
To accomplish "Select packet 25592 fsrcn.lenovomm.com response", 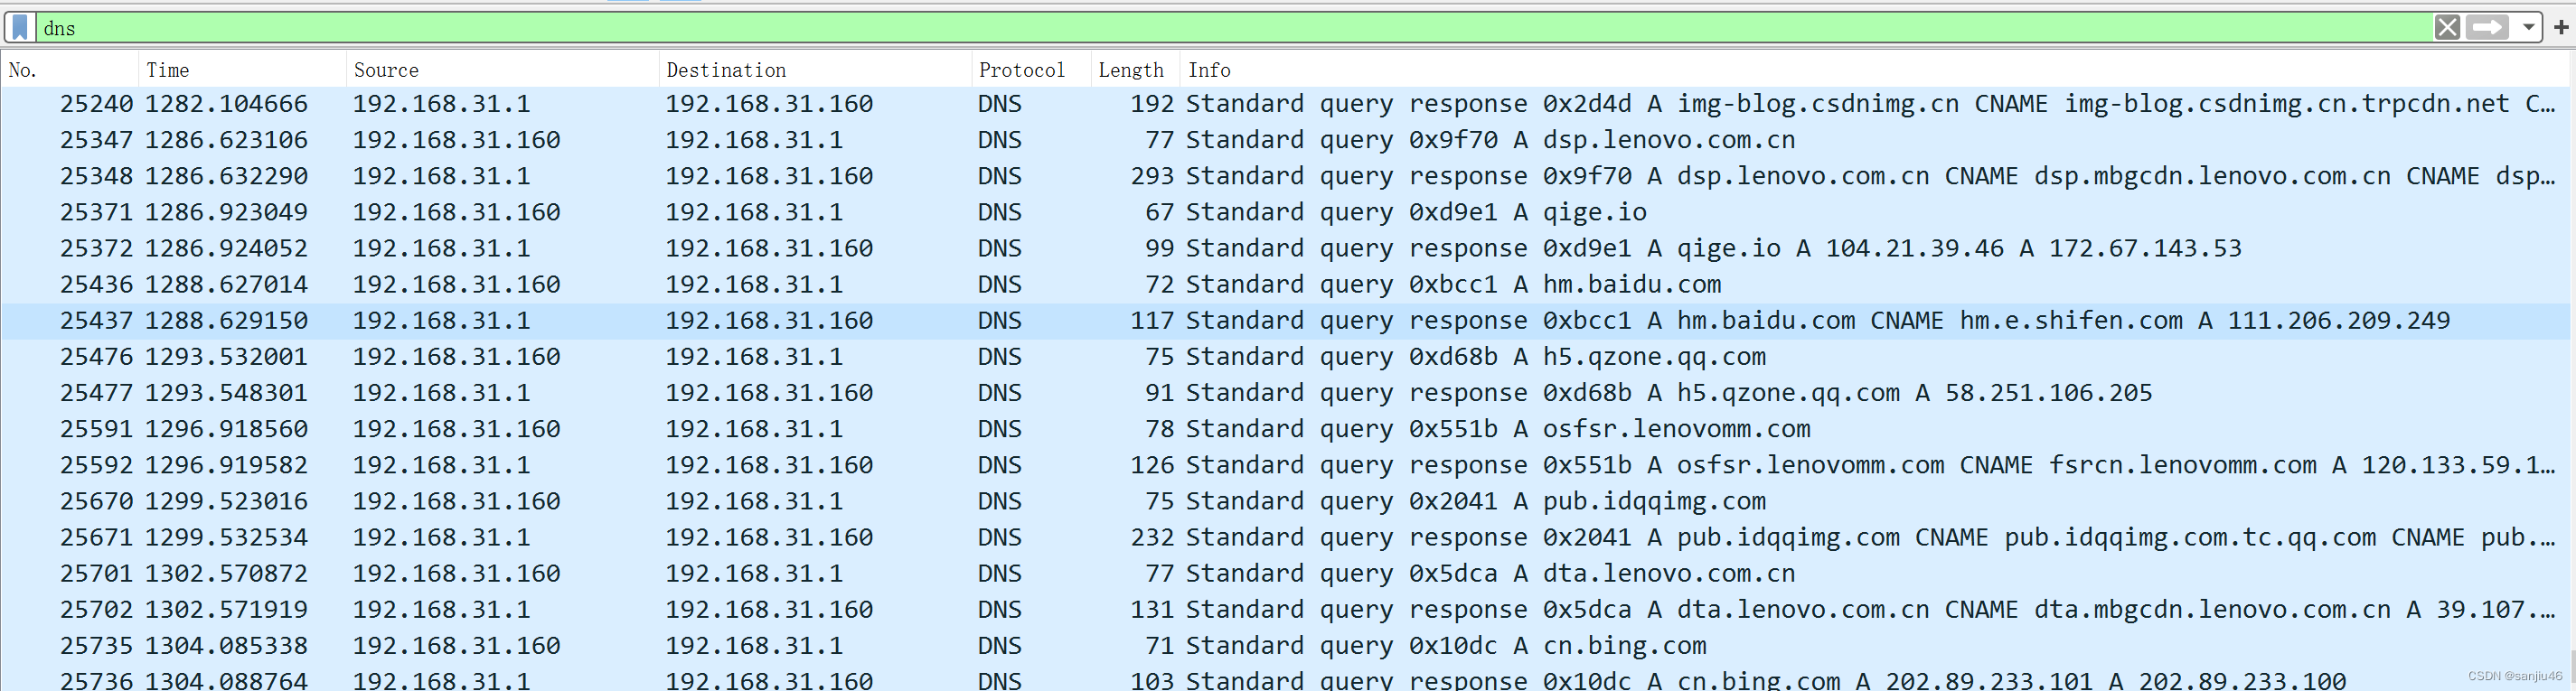I will [1285, 465].
